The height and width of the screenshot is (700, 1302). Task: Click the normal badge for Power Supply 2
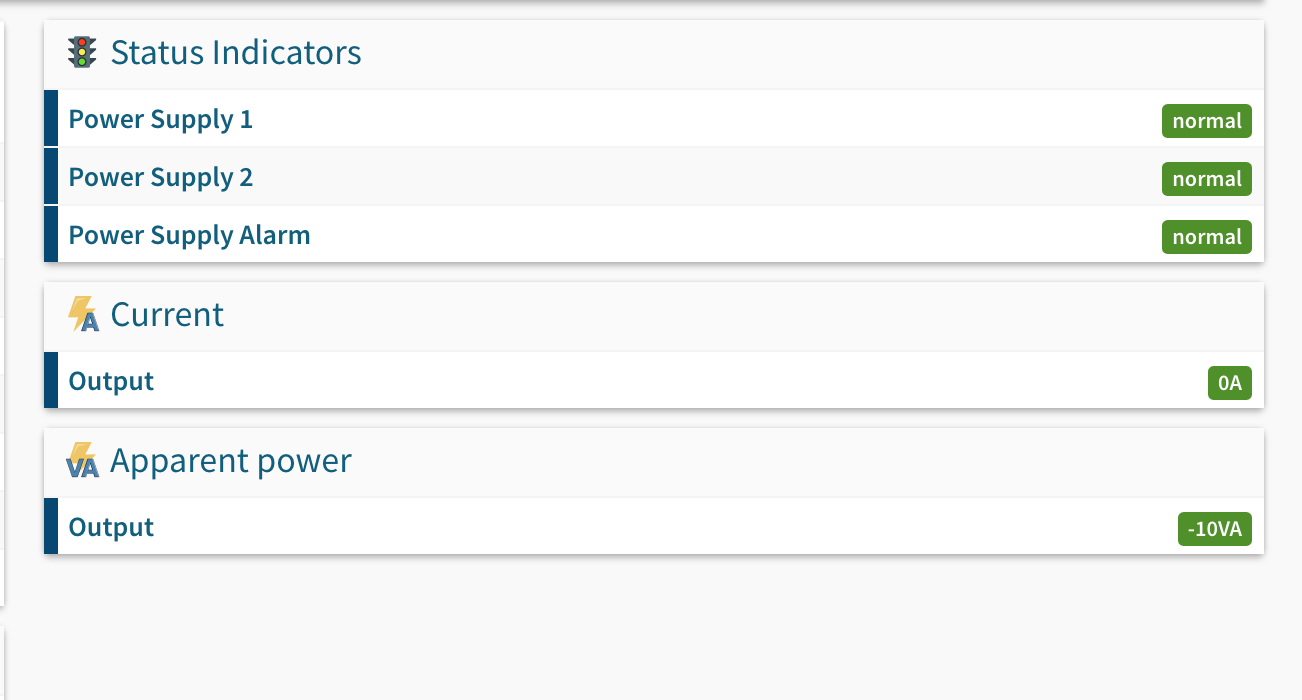(x=1207, y=179)
